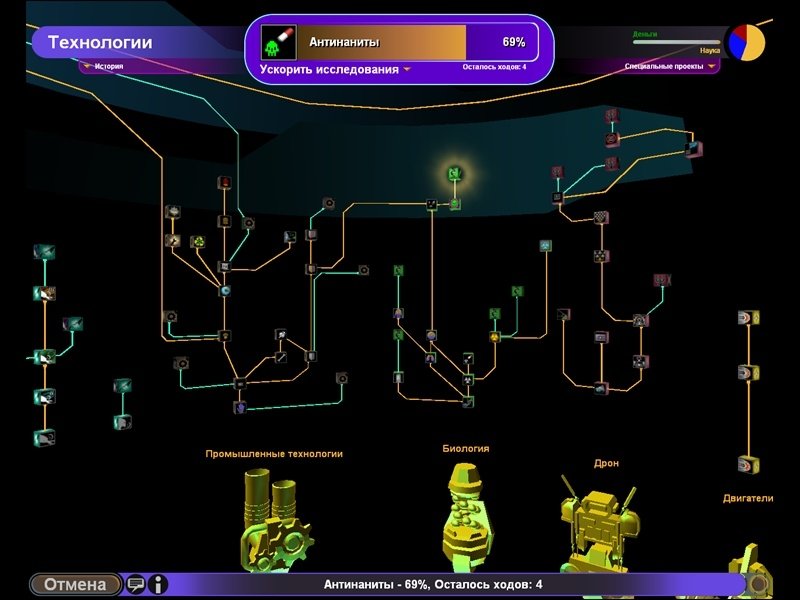Select the glowing highlighted tech node
Viewport: 800px width, 600px height.
pos(453,175)
